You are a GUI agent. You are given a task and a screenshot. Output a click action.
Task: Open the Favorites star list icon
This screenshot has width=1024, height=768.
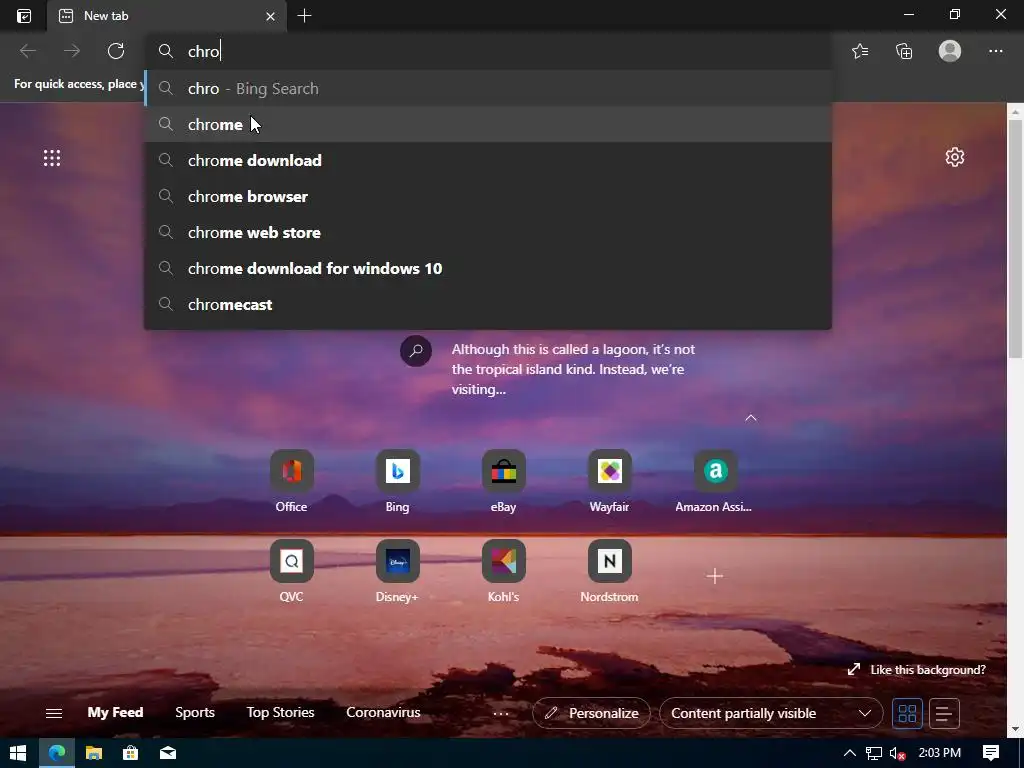pos(860,51)
